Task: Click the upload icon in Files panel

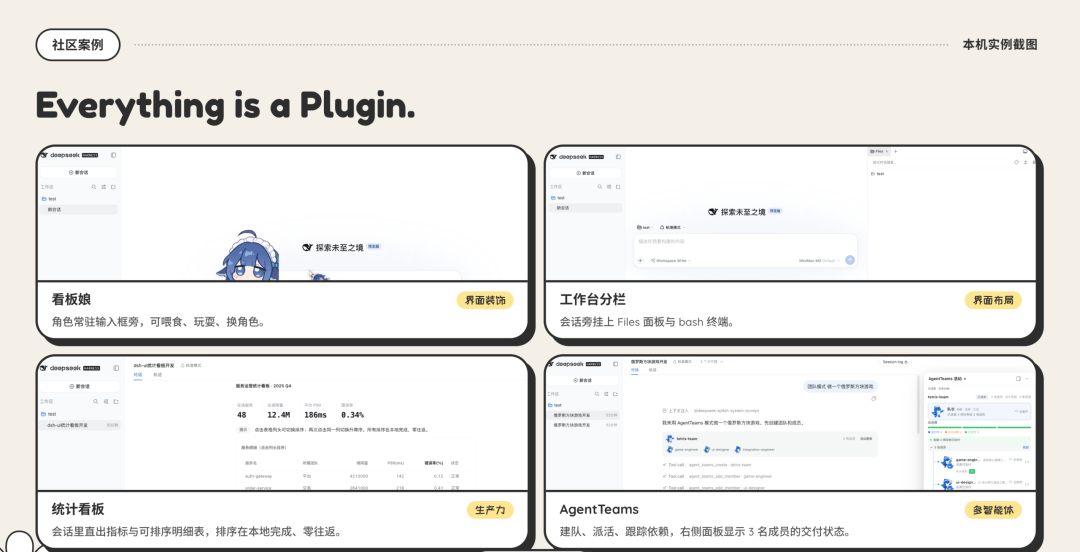Action: pyautogui.click(x=1026, y=163)
